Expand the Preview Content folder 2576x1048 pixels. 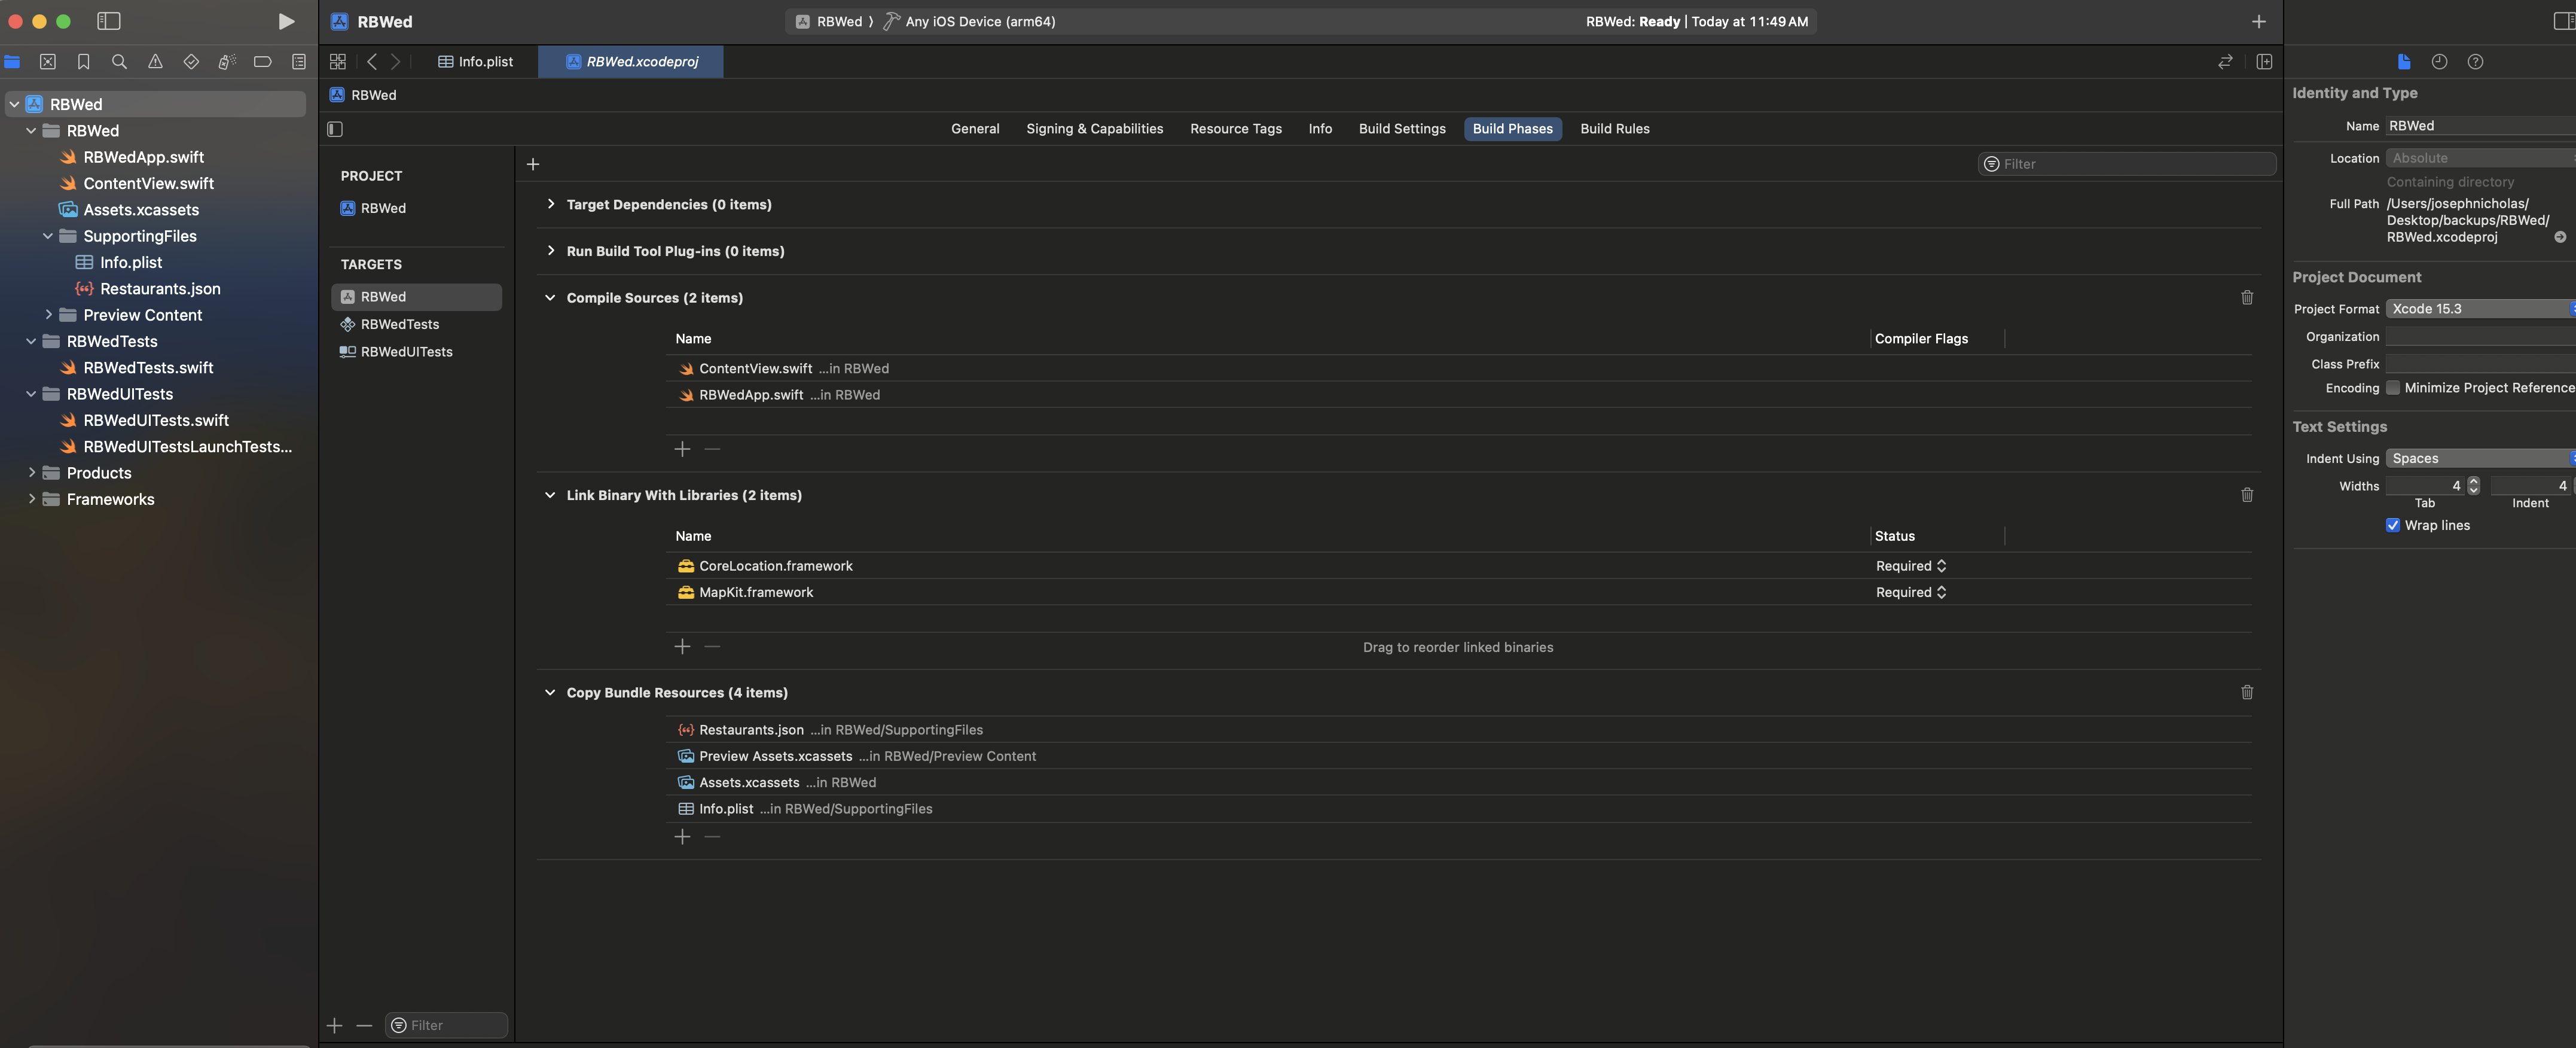tap(48, 315)
